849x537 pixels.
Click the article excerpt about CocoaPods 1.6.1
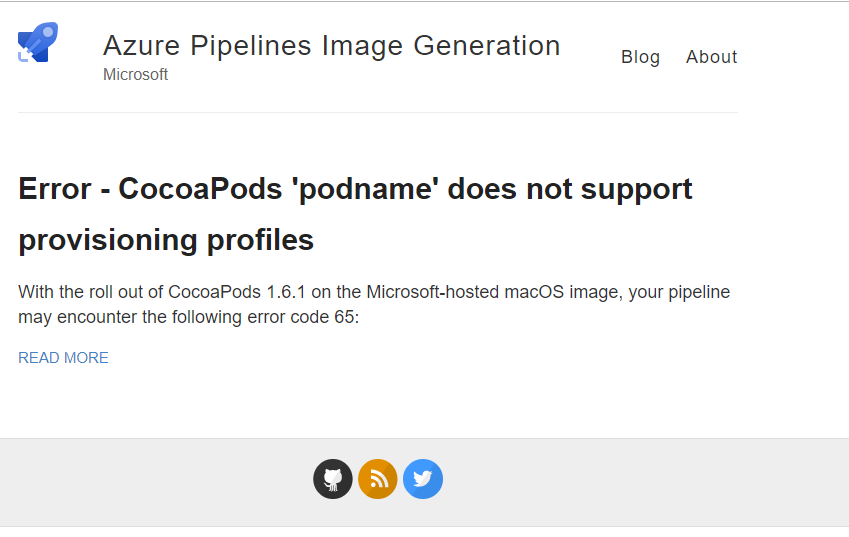pyautogui.click(x=374, y=304)
